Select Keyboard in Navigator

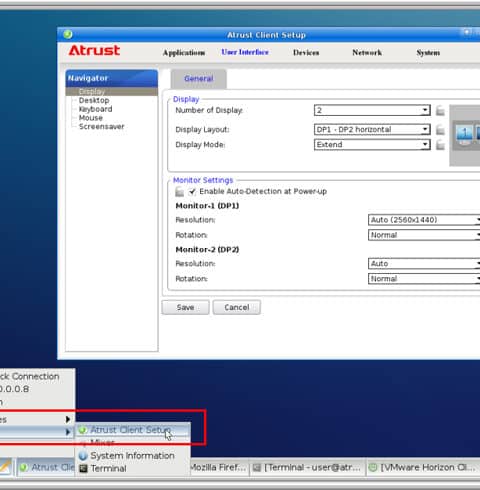tap(95, 109)
